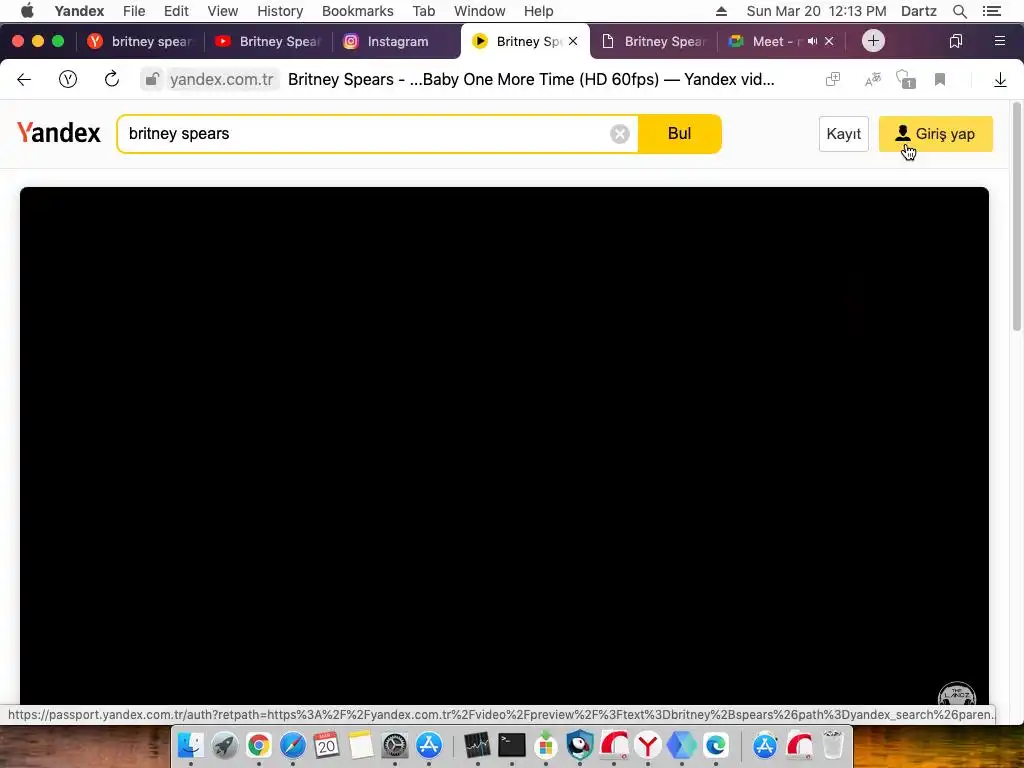
Task: Open Microsoft Edge from the dock
Action: (715, 745)
